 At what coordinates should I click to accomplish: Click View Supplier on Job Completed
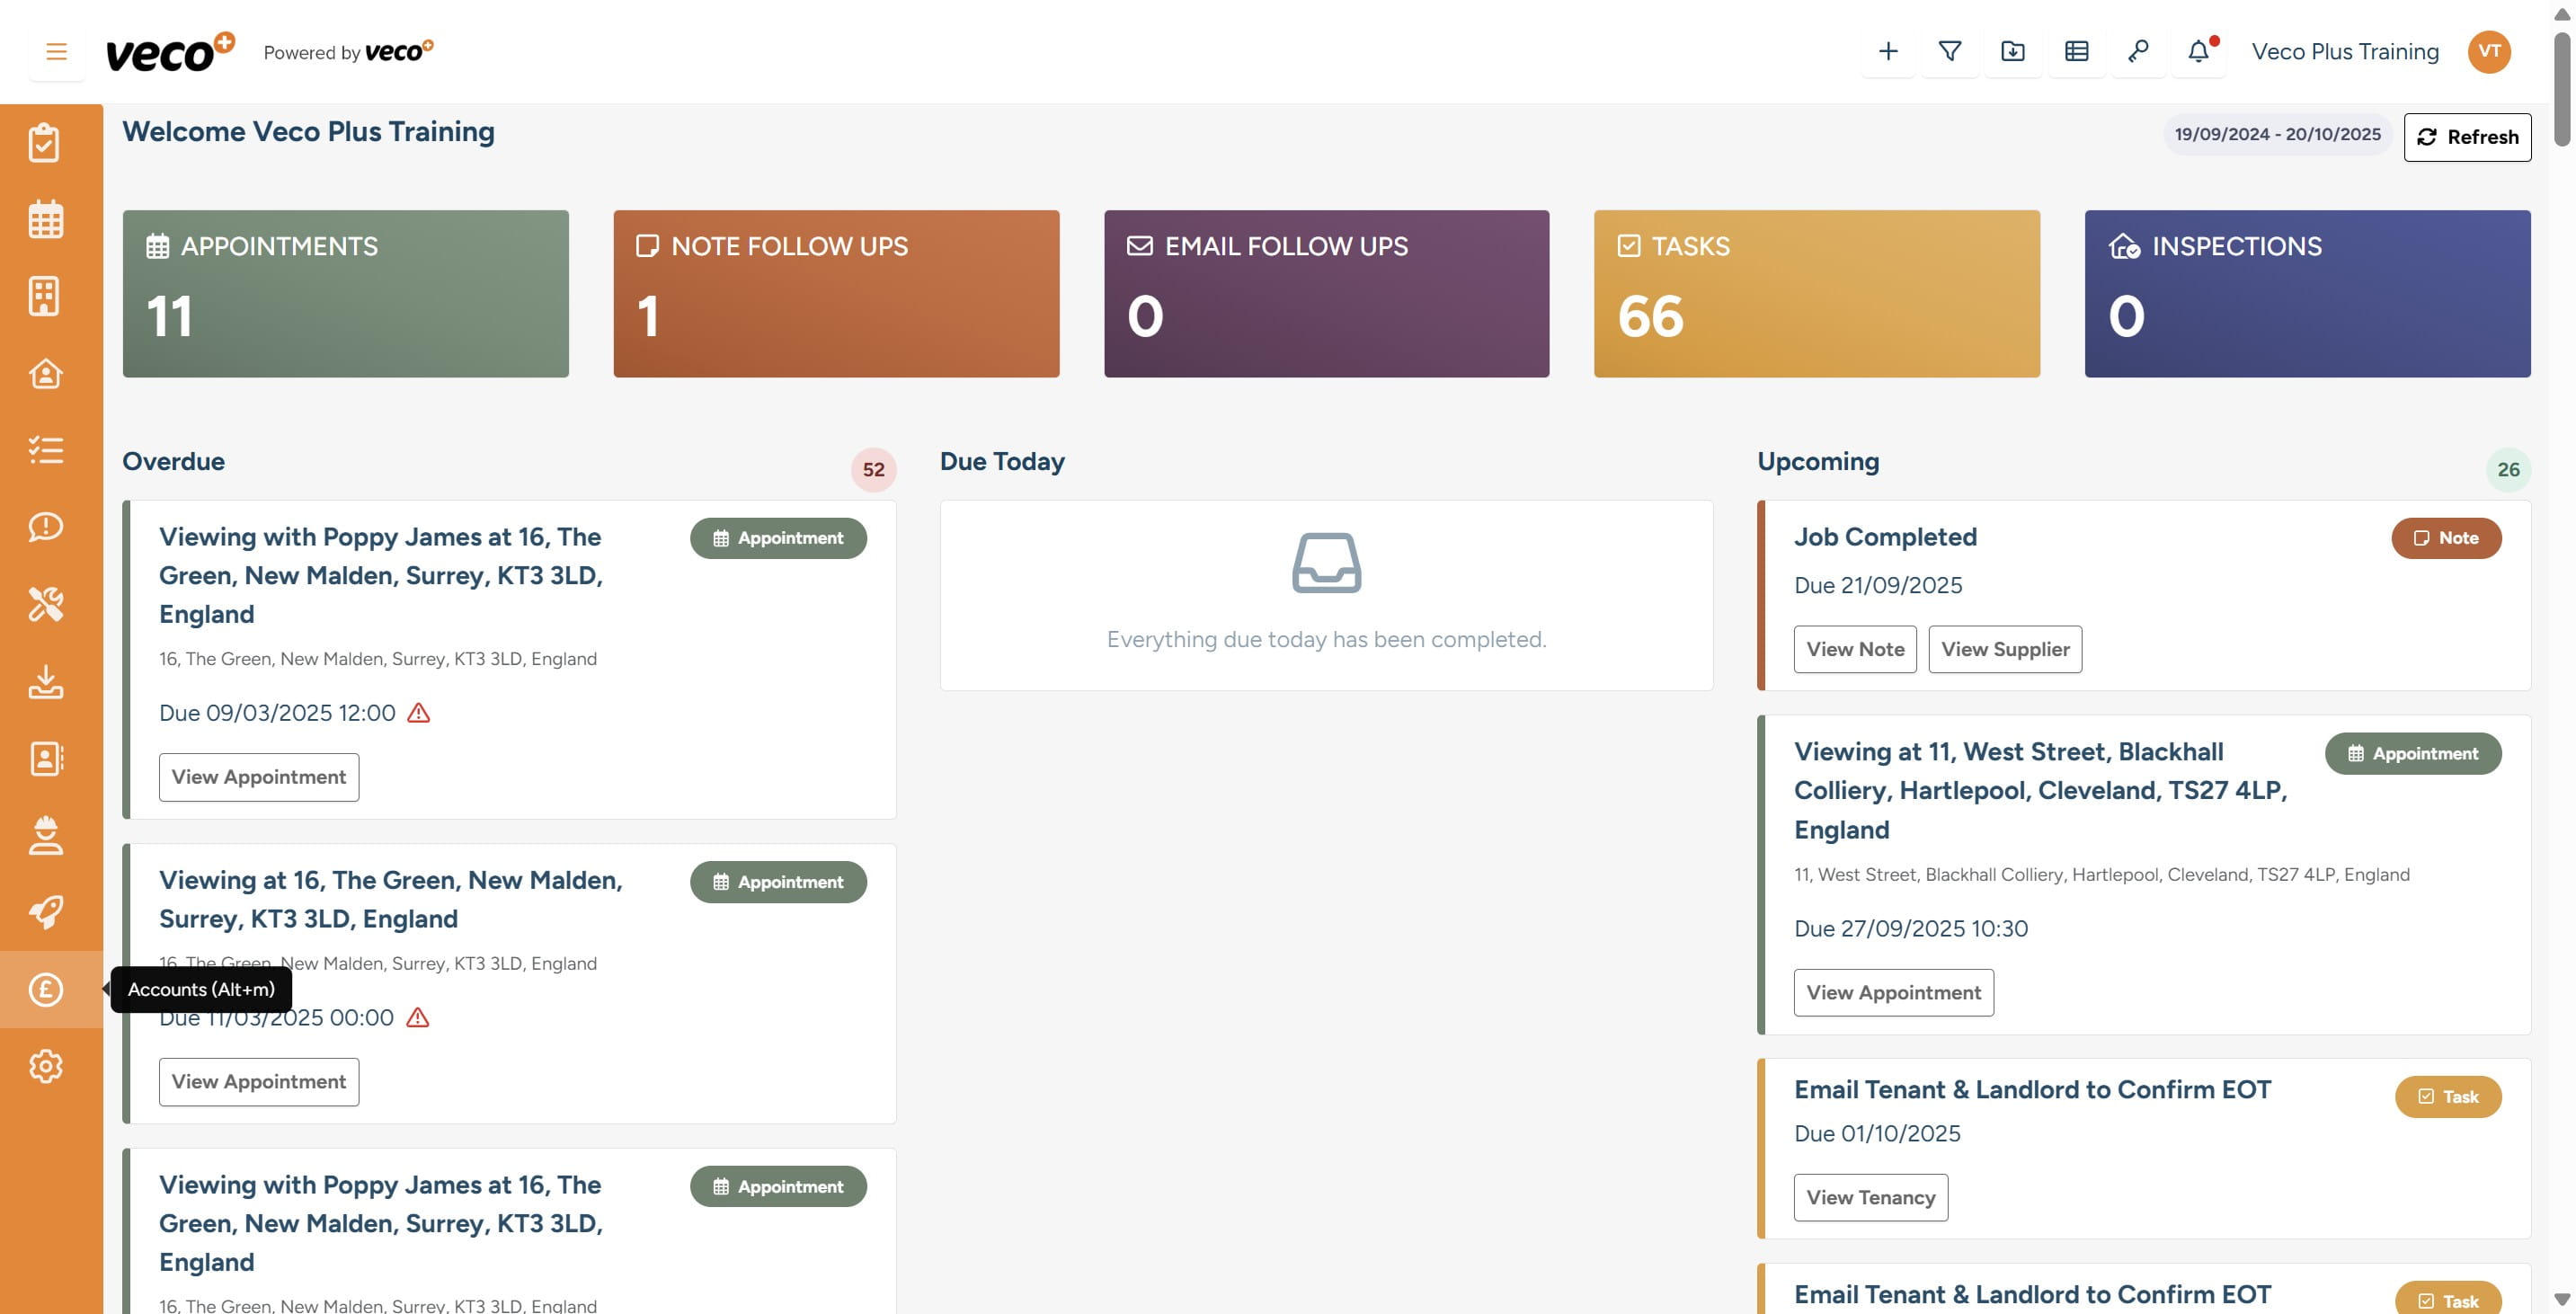[x=2004, y=649]
